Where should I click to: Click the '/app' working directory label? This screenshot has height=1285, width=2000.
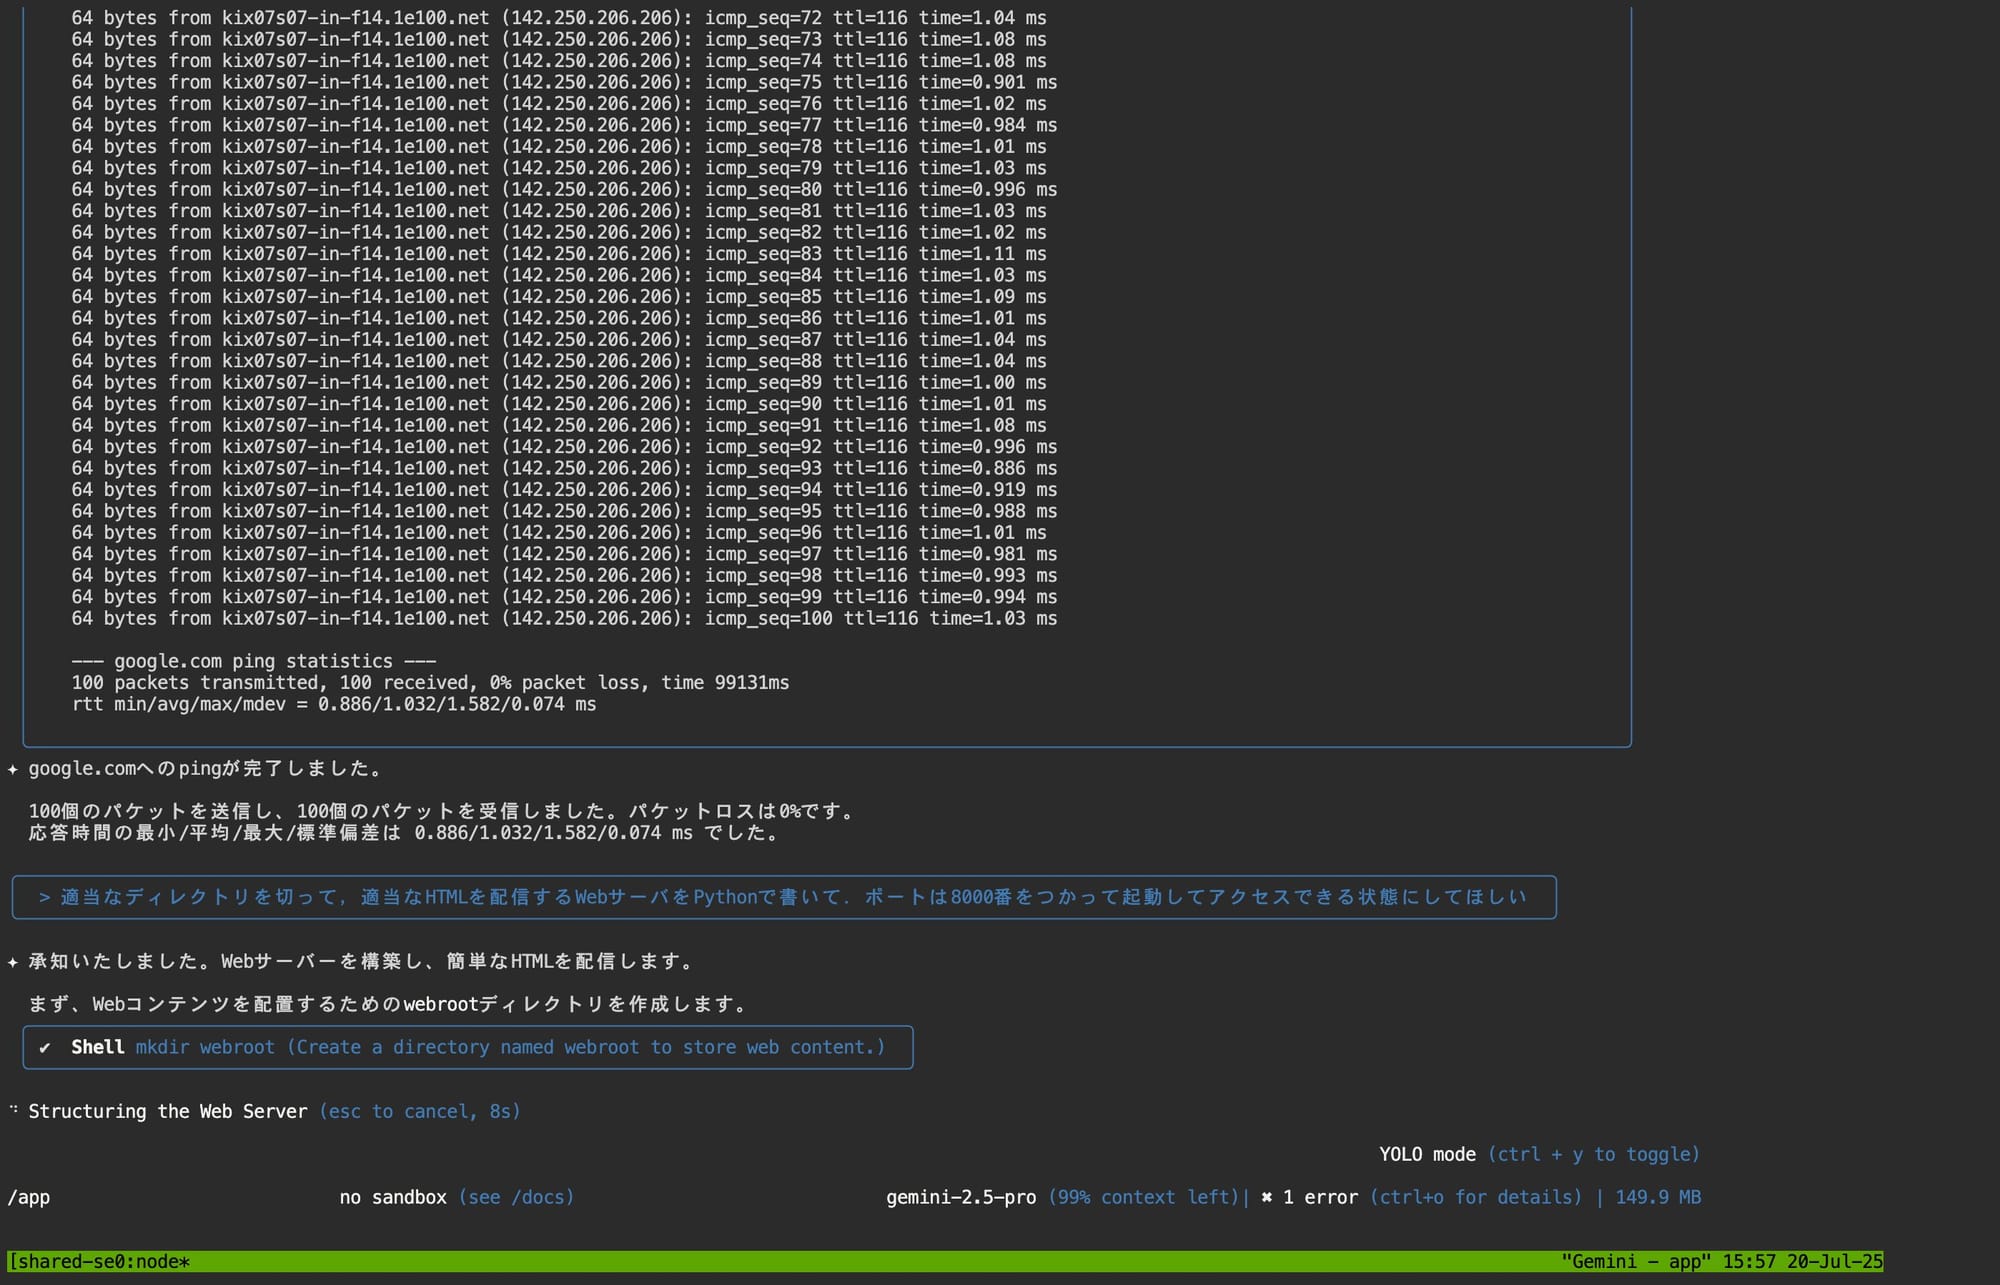click(x=29, y=1197)
